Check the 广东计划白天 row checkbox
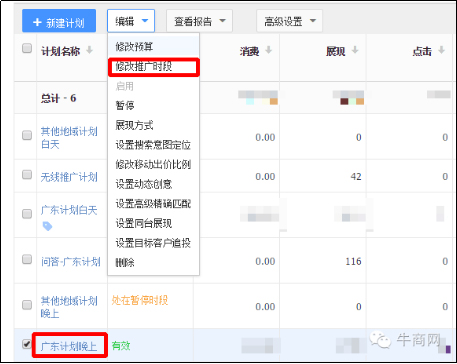 27,214
